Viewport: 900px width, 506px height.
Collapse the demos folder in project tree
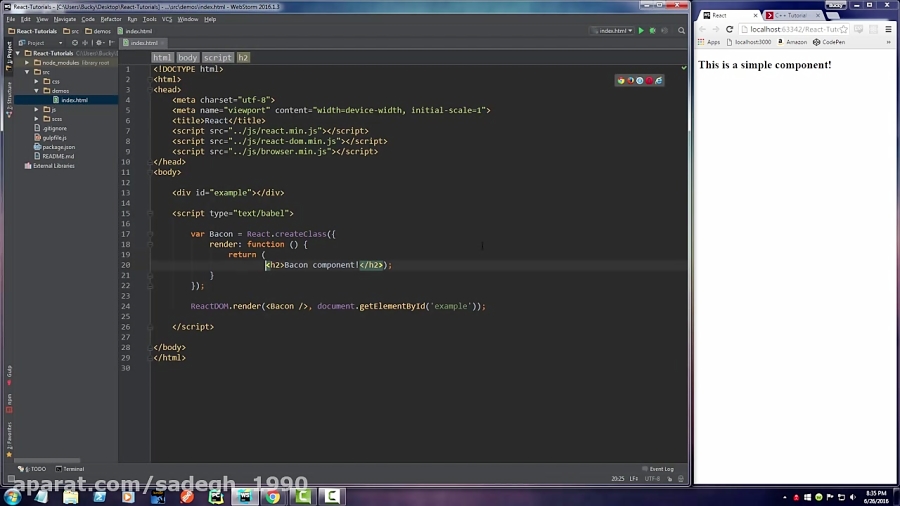coord(36,91)
